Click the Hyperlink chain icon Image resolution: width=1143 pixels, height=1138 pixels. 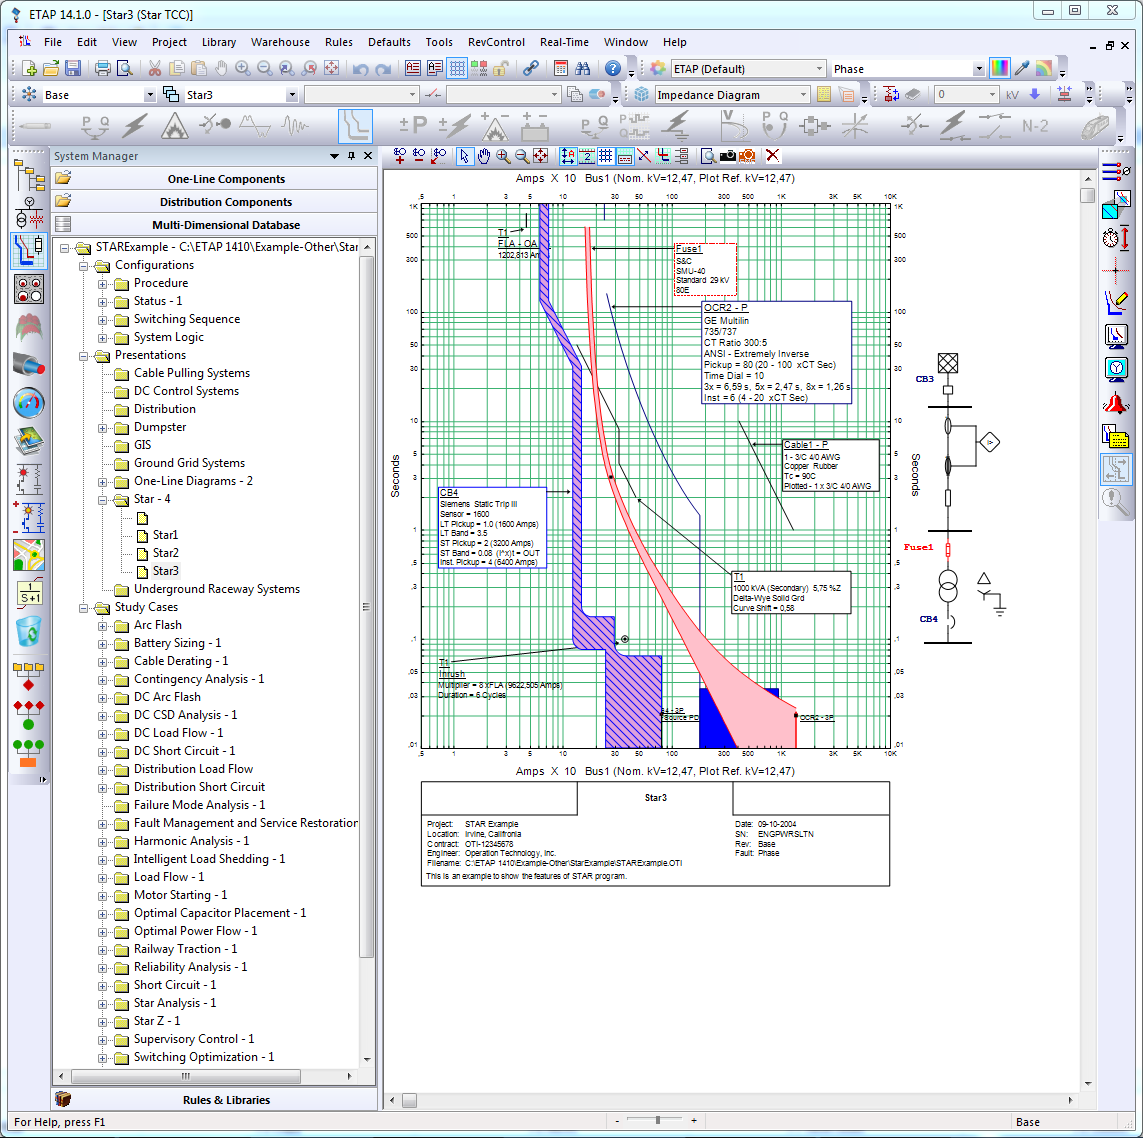click(x=531, y=69)
